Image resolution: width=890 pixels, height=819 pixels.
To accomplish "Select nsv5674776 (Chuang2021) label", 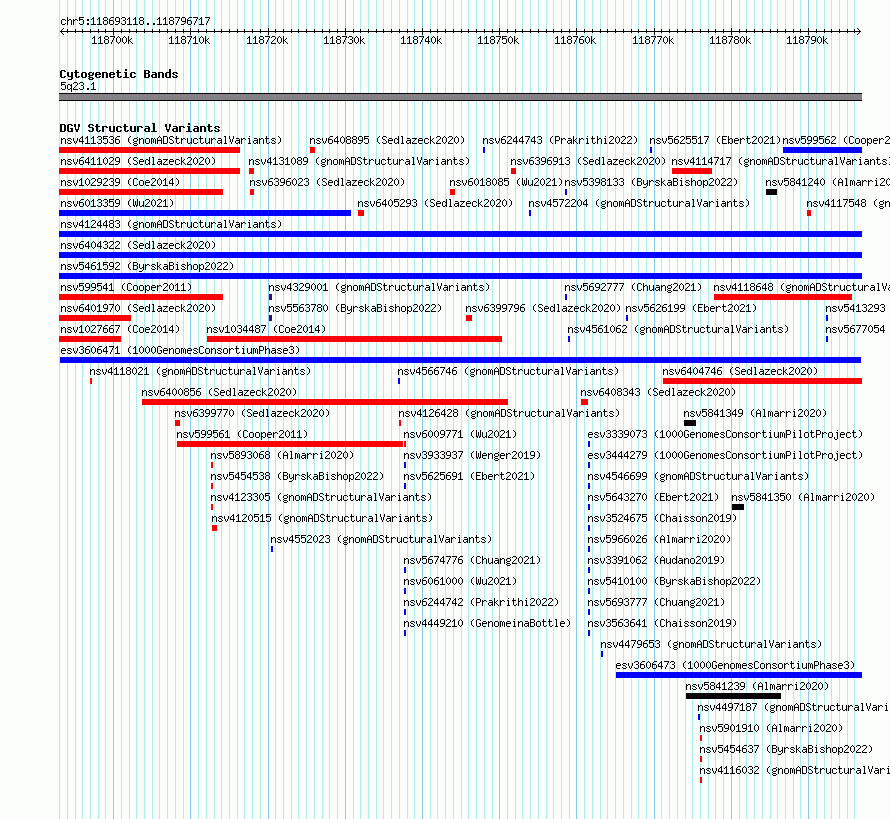I will pos(472,560).
